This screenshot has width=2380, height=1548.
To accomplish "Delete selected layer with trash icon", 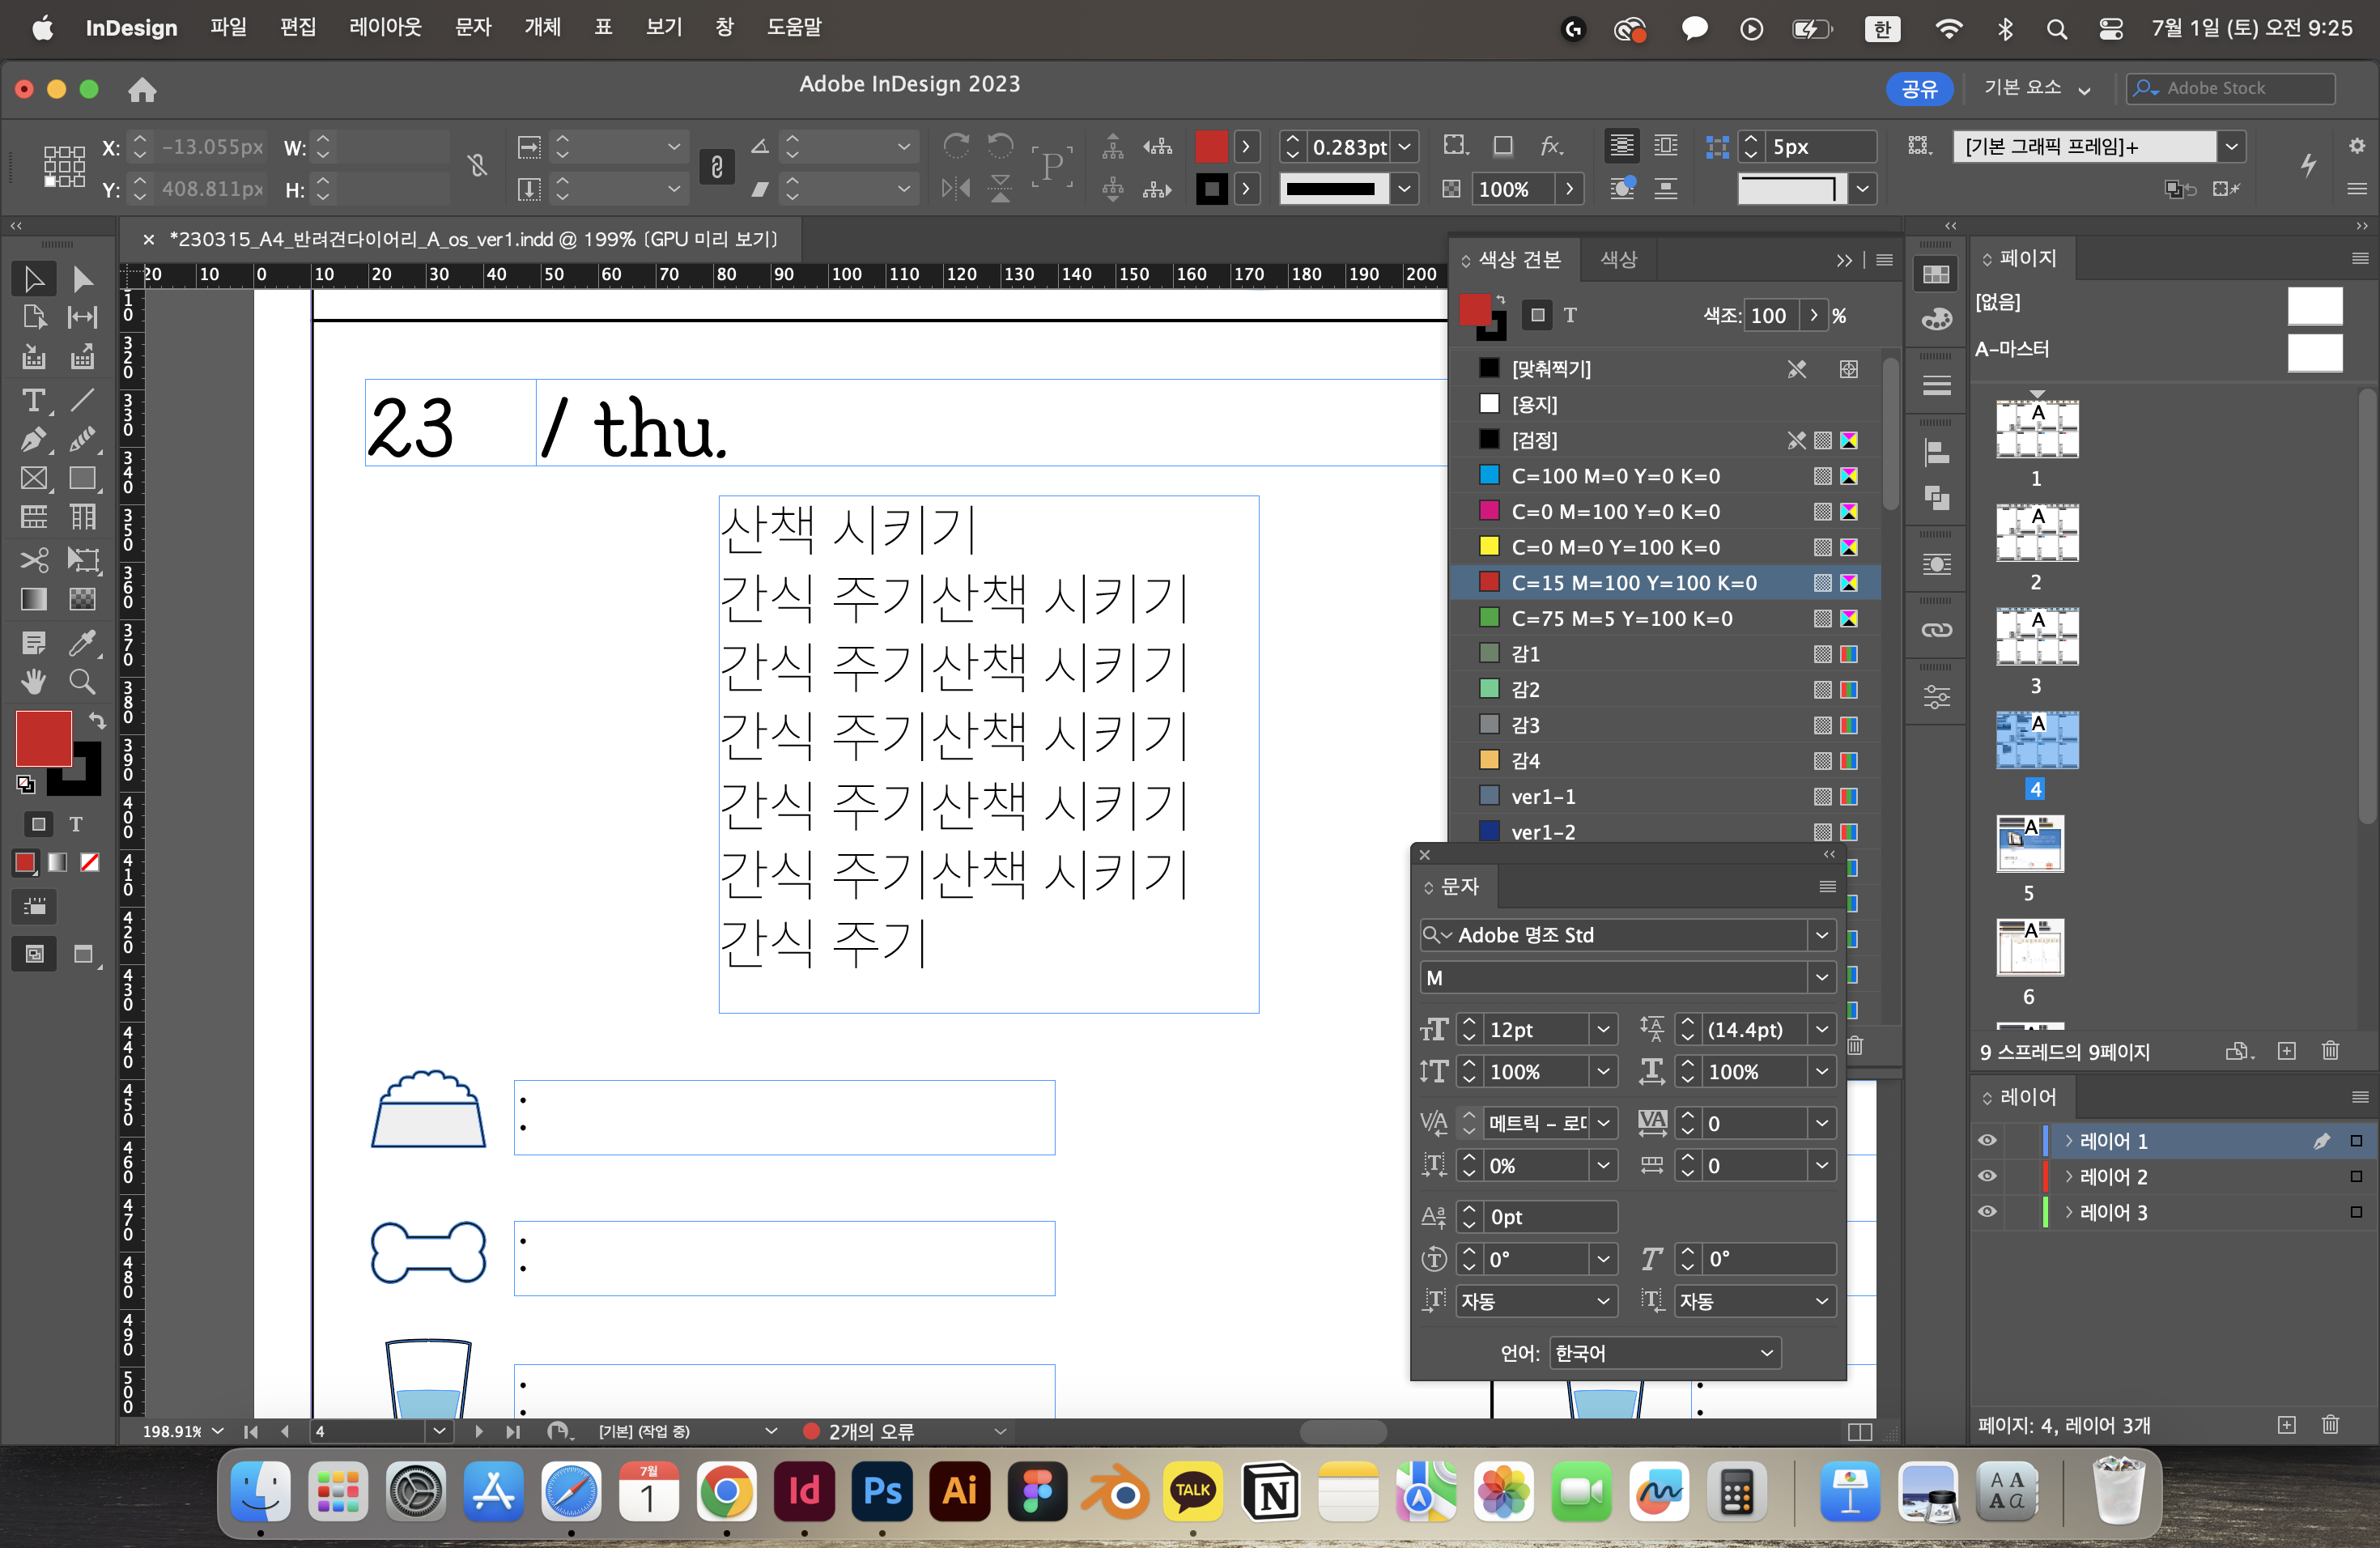I will point(2330,1425).
